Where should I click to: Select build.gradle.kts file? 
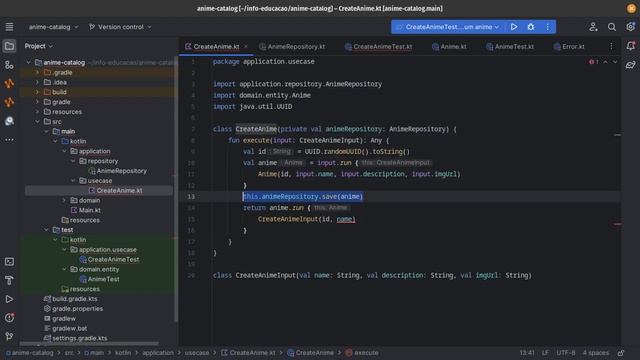tap(75, 299)
